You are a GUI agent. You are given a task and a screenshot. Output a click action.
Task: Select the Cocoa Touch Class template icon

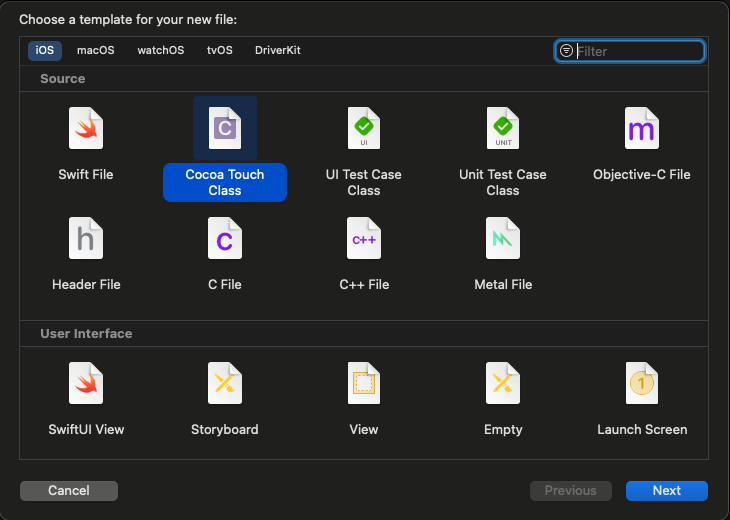[225, 128]
